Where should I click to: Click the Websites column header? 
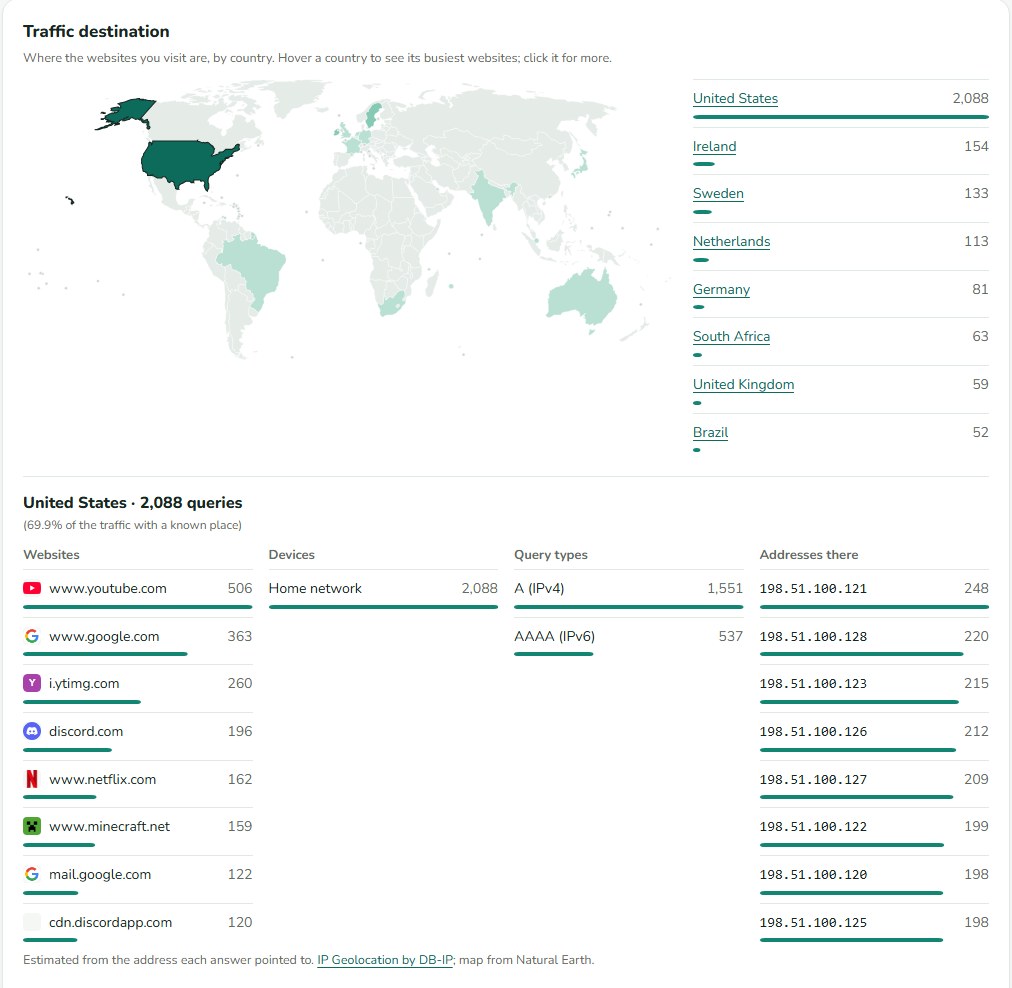tap(51, 554)
